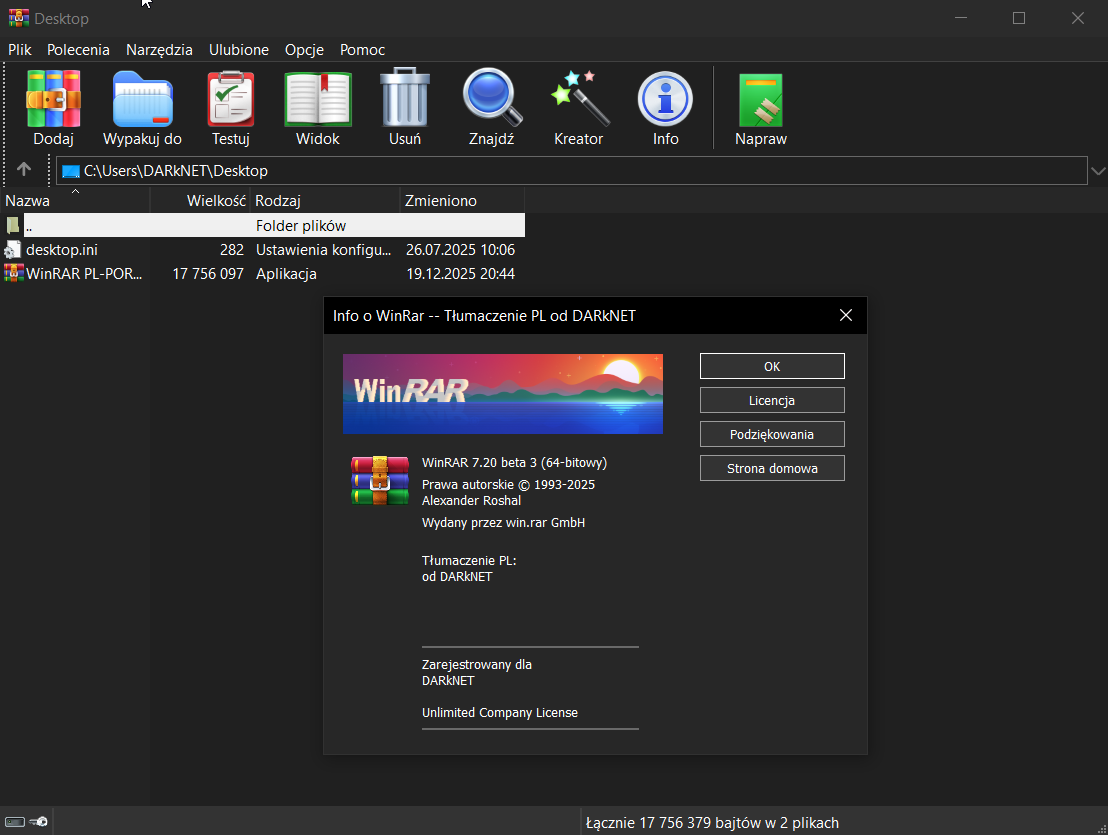Click the Info toolbar icon
The height and width of the screenshot is (835, 1108).
point(665,99)
